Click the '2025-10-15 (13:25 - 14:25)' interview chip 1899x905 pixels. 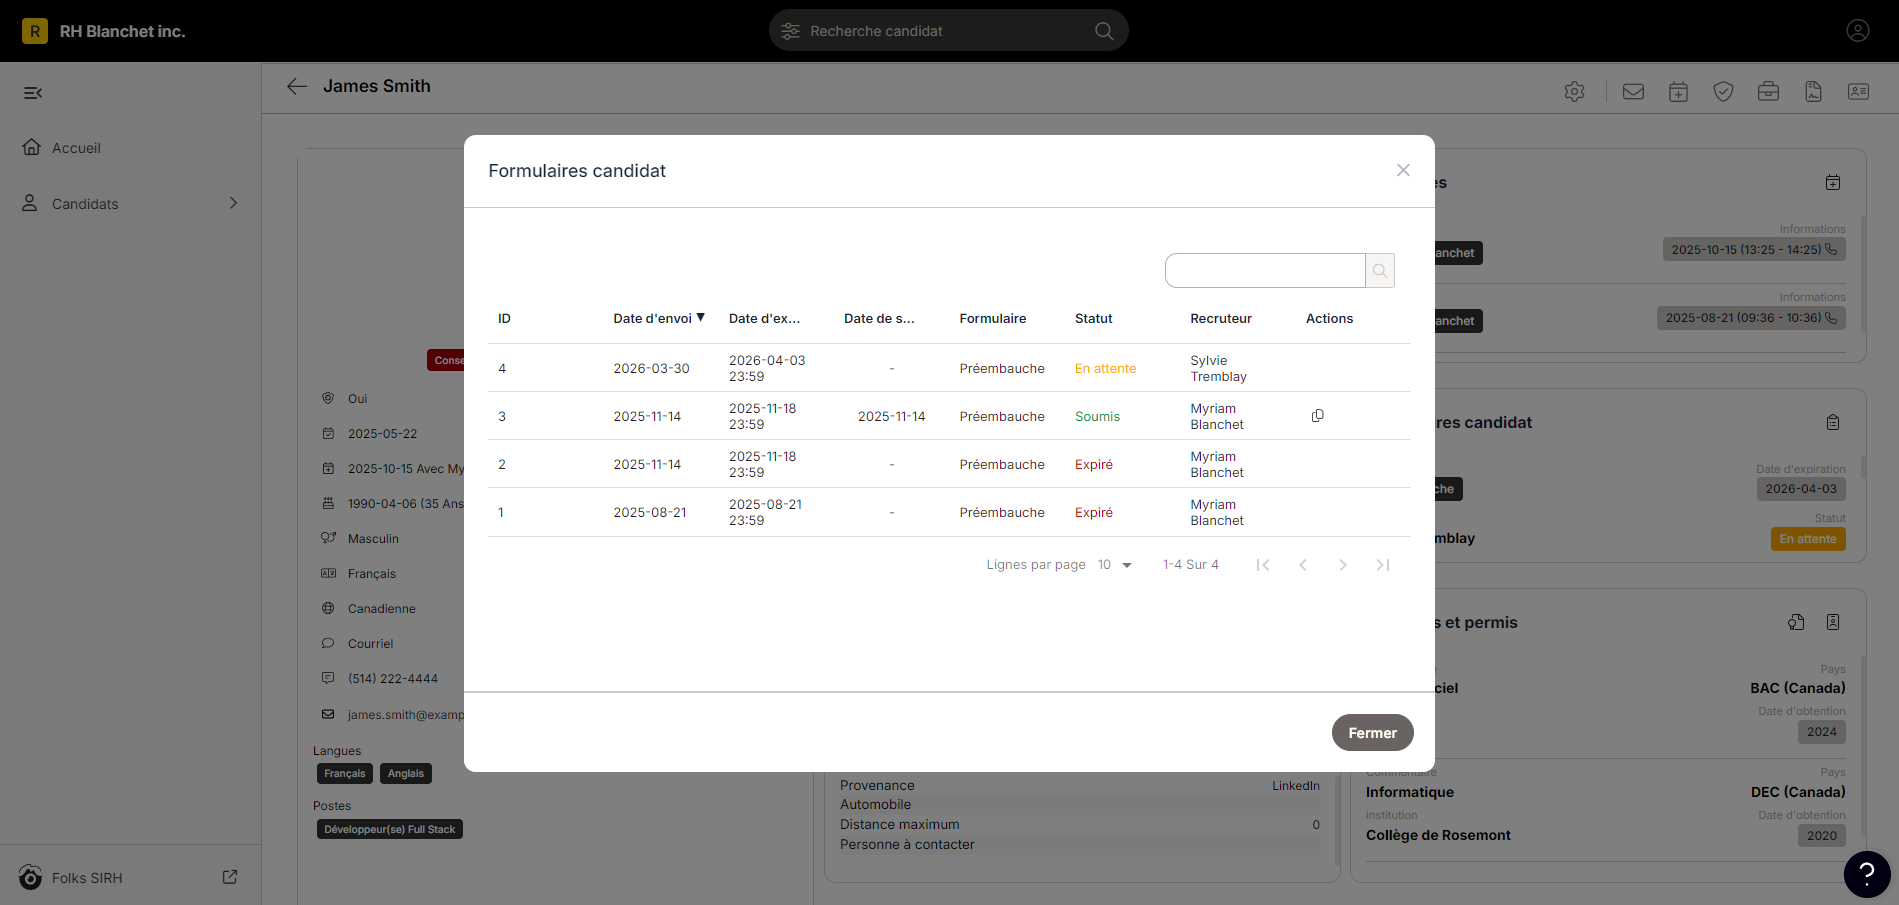1754,250
